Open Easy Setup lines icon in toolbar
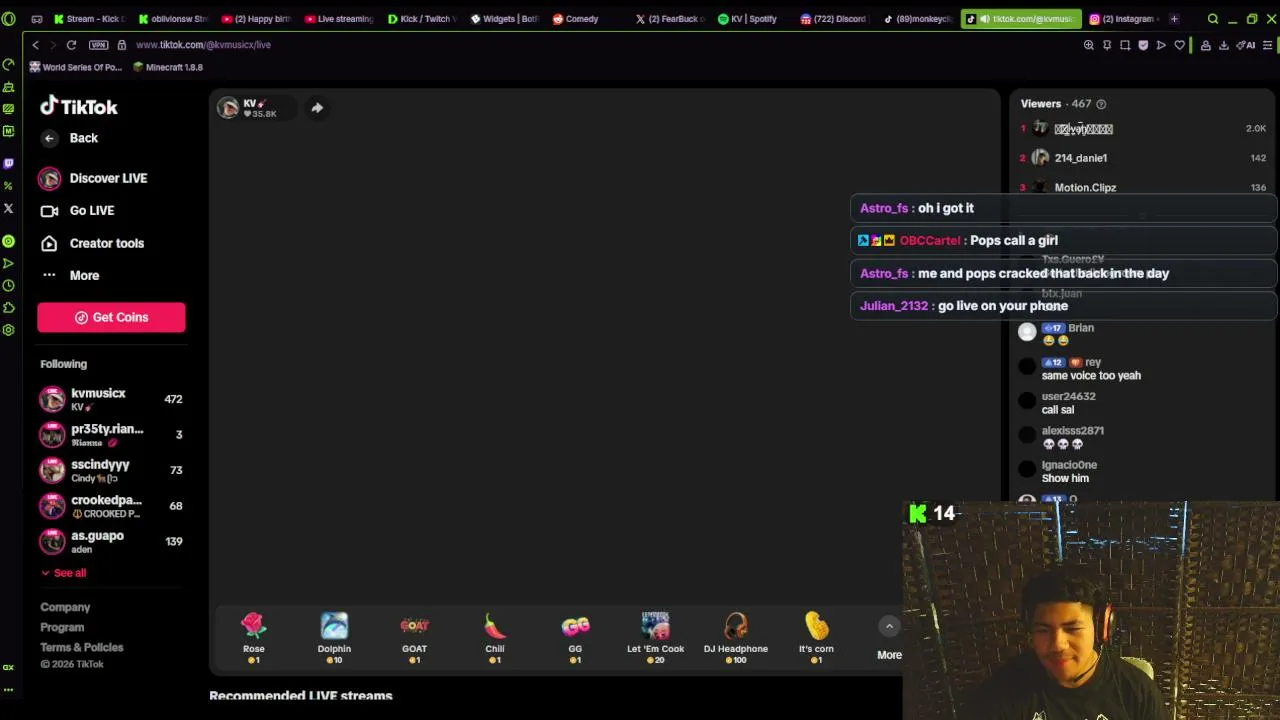1280x720 pixels. 1267,45
